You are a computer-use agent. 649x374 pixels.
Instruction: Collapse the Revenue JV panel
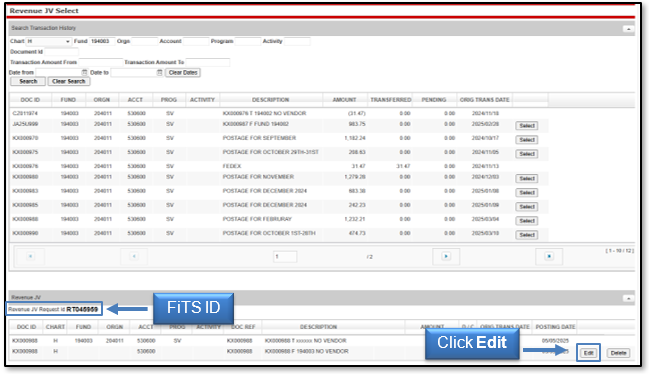[x=628, y=298]
